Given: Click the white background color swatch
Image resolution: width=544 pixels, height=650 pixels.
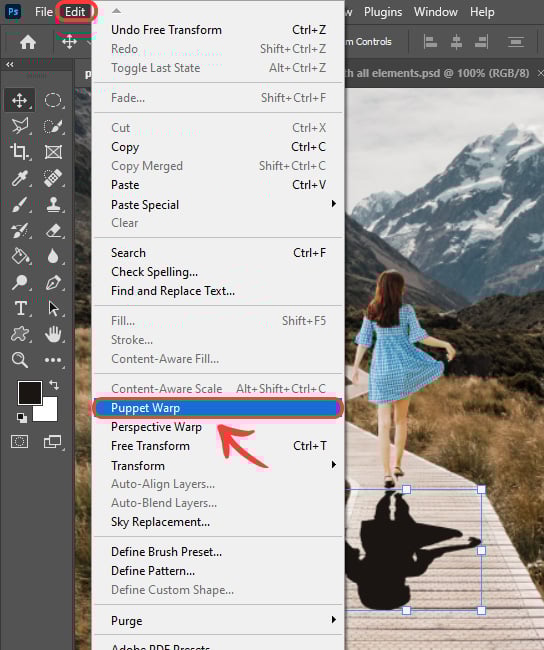Looking at the screenshot, I should coord(49,412).
